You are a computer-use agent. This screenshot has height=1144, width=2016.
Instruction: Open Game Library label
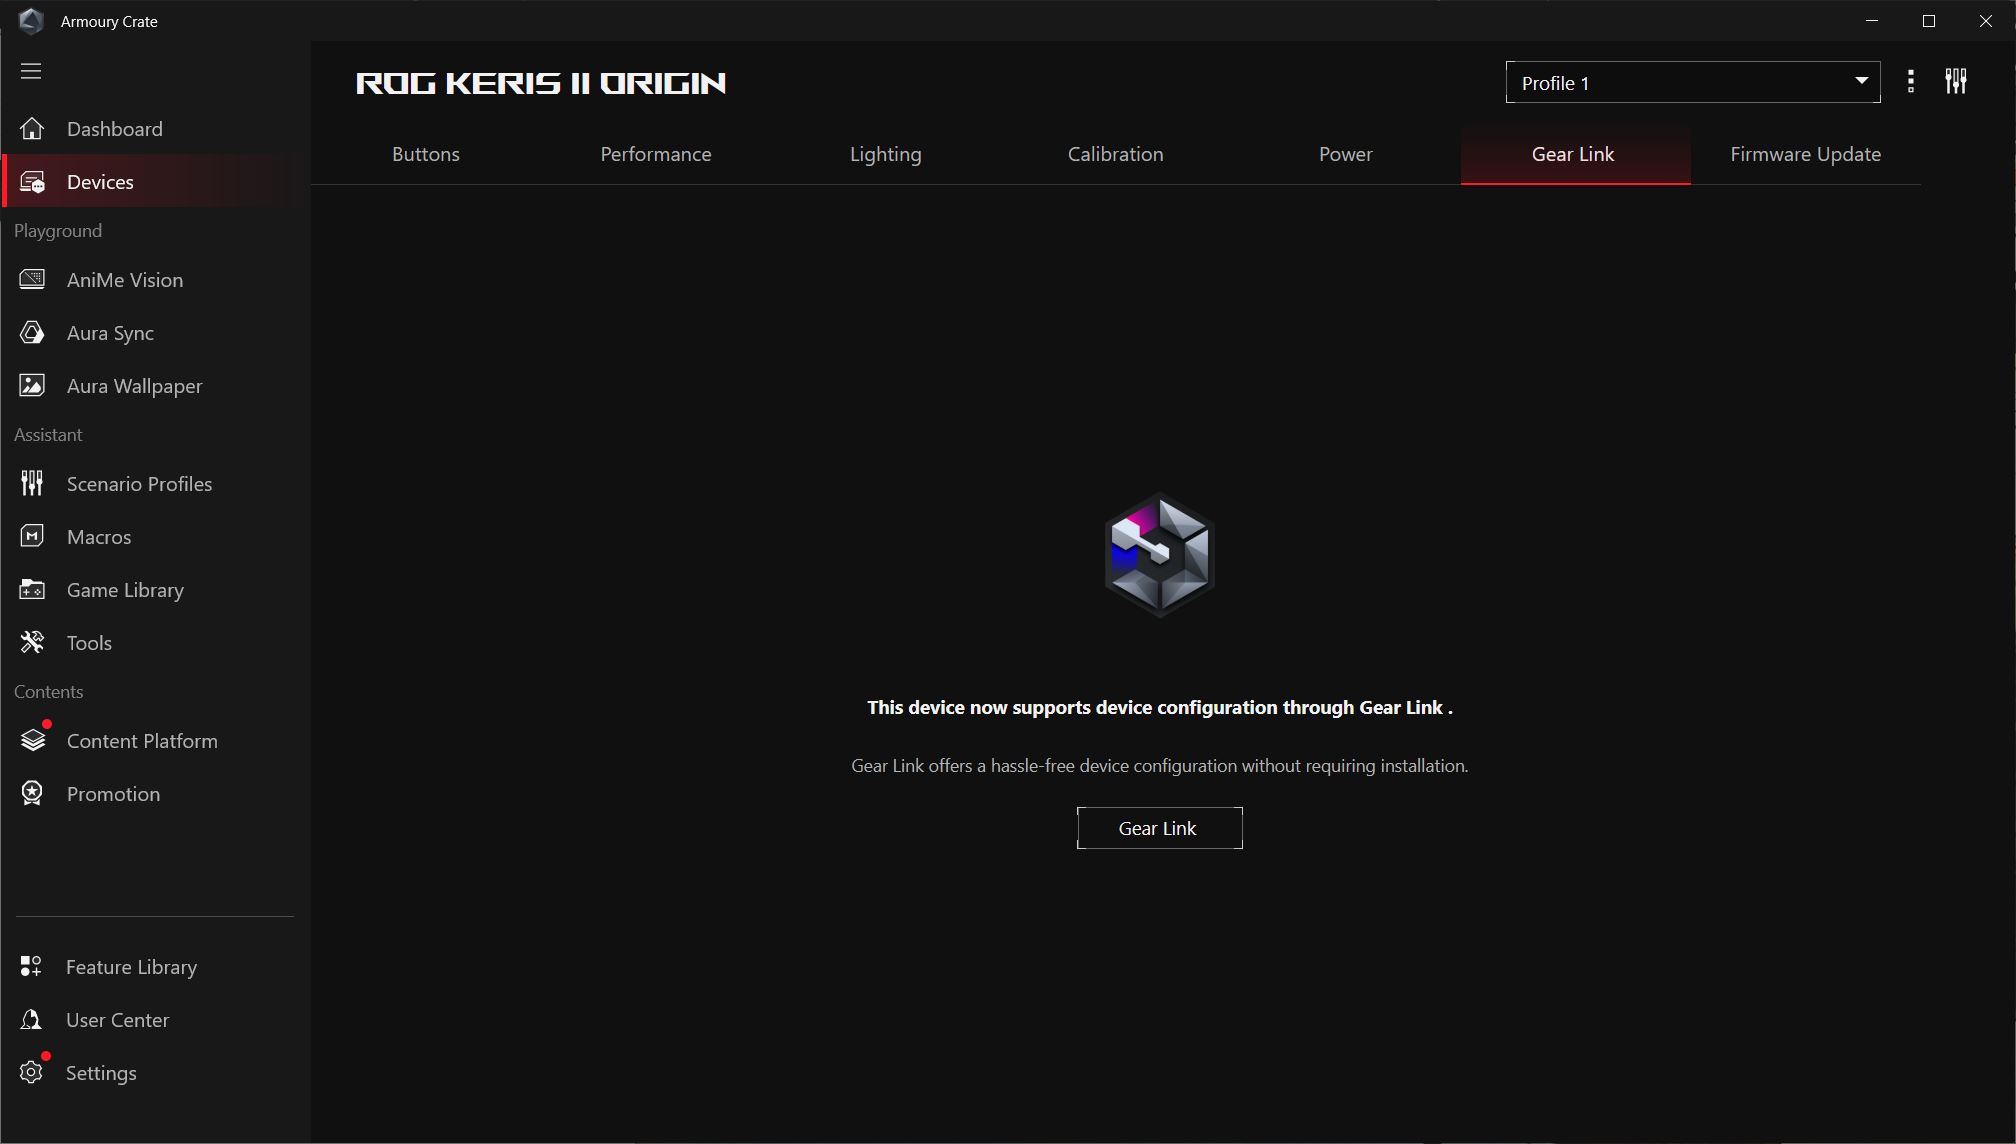(126, 591)
